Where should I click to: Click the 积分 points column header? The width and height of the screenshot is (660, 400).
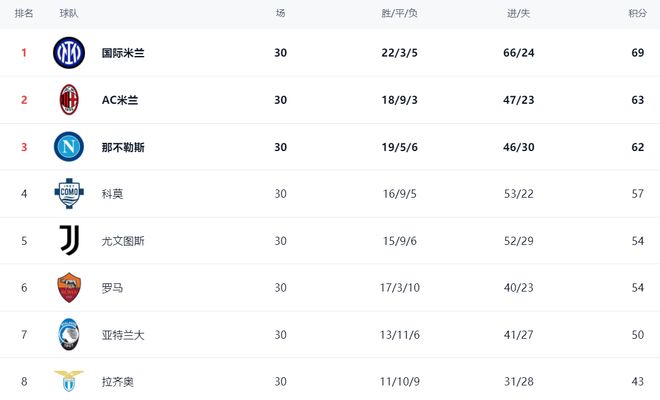click(x=637, y=13)
